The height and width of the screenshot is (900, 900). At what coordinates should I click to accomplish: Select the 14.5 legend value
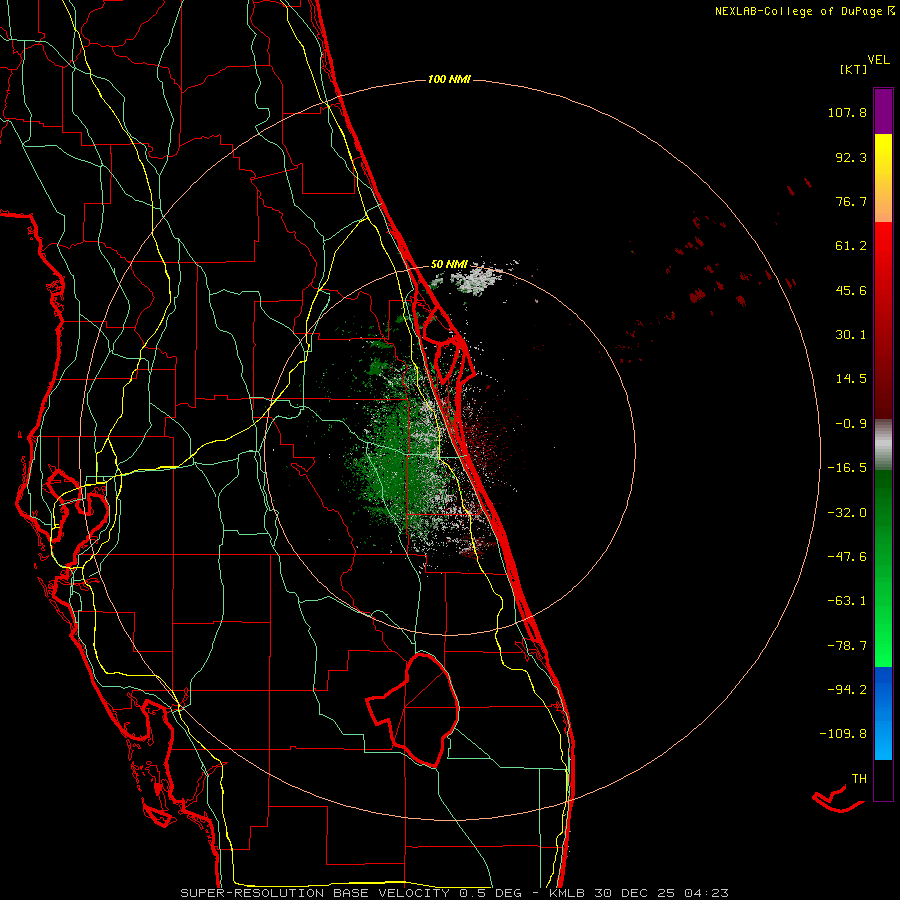851,379
